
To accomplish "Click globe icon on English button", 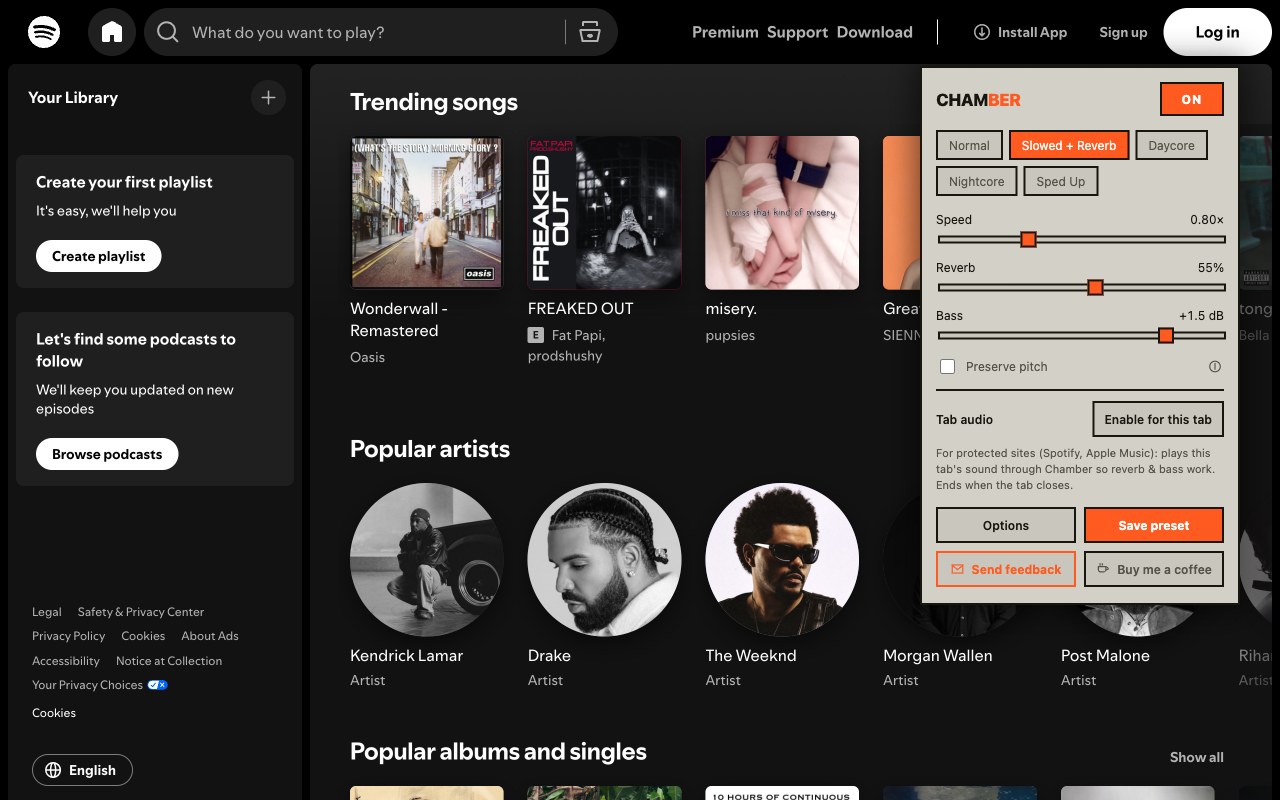I will 53,770.
